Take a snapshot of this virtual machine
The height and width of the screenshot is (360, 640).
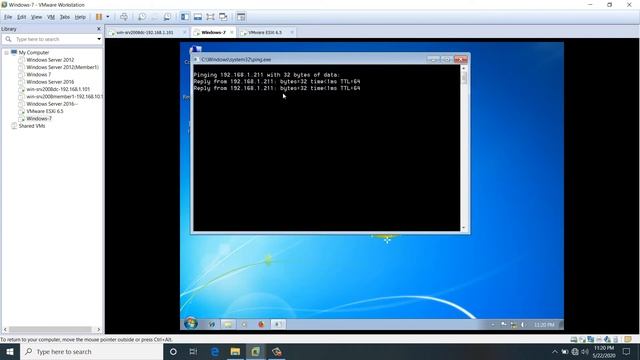coord(142,17)
